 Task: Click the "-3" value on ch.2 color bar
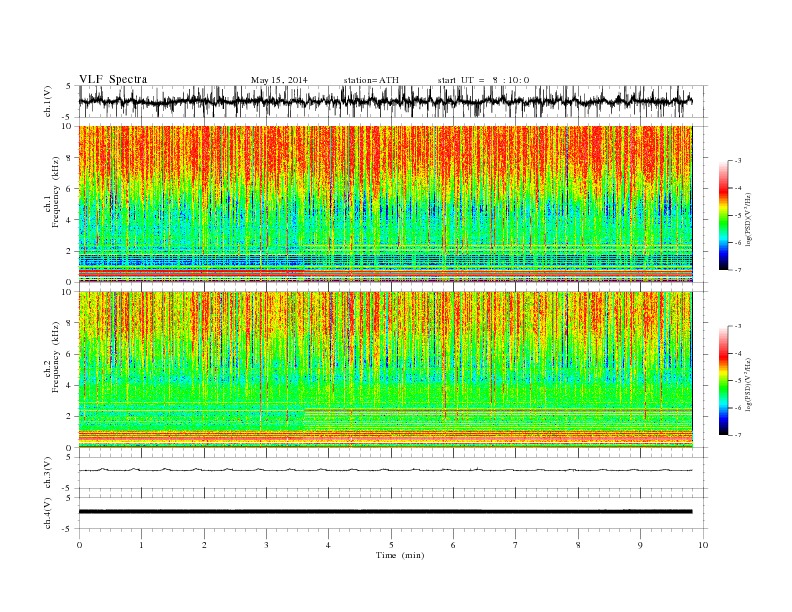(738, 326)
